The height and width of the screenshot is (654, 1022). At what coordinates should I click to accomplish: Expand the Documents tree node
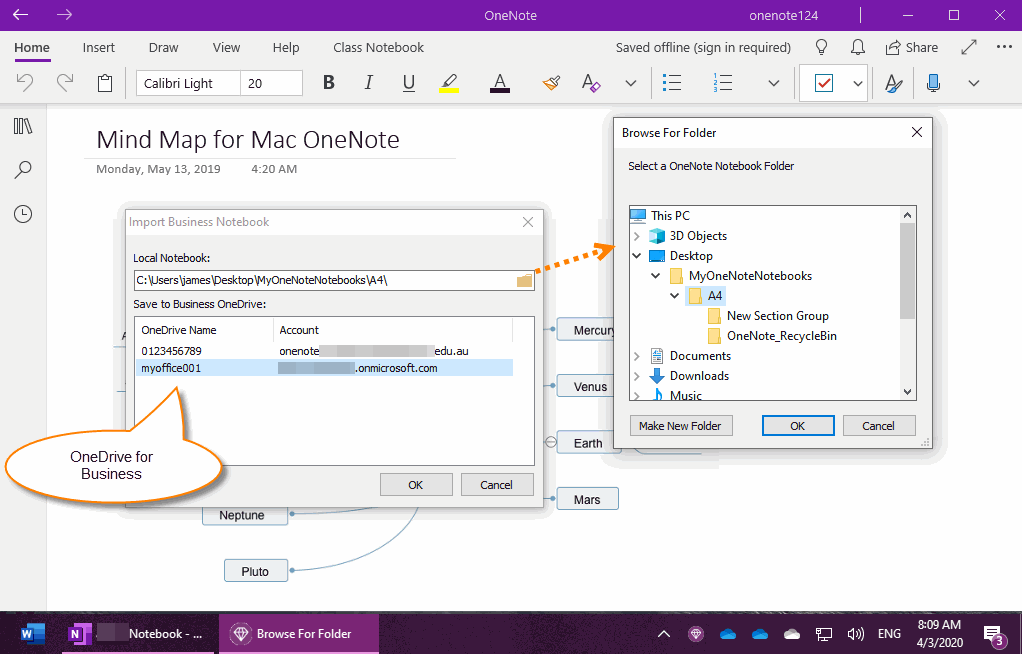pos(637,356)
